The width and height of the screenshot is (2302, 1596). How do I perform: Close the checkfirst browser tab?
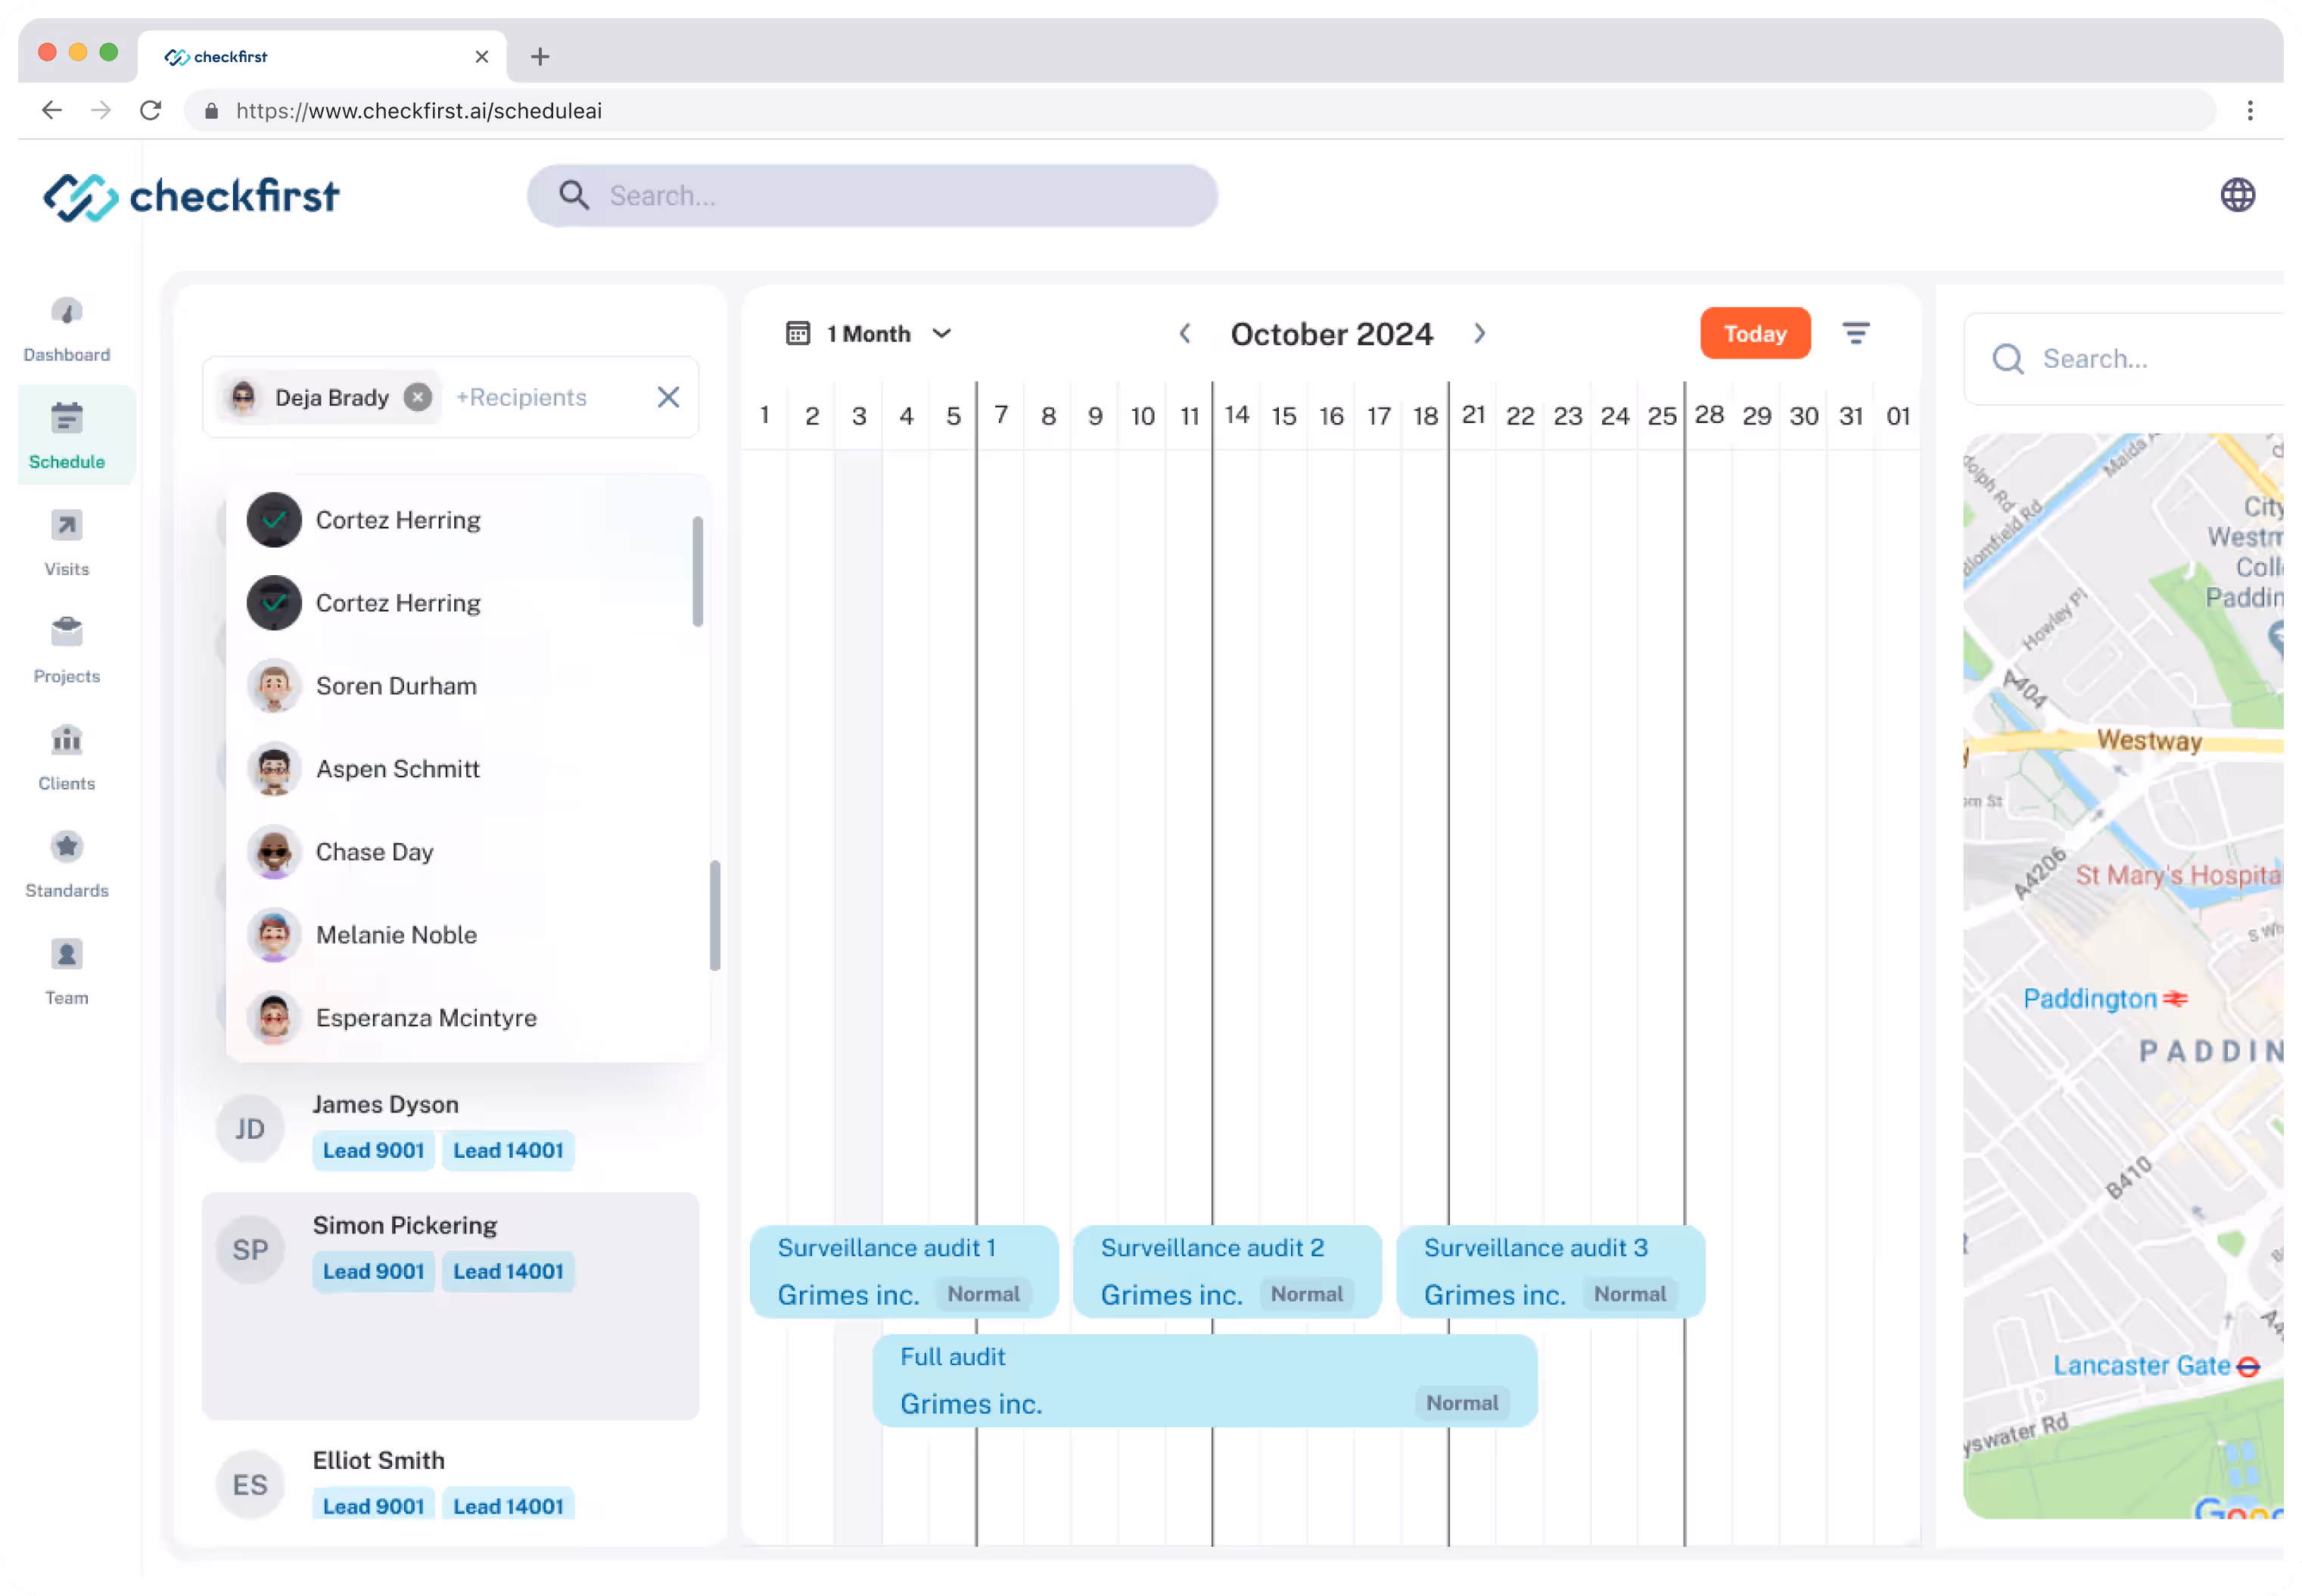pyautogui.click(x=482, y=57)
